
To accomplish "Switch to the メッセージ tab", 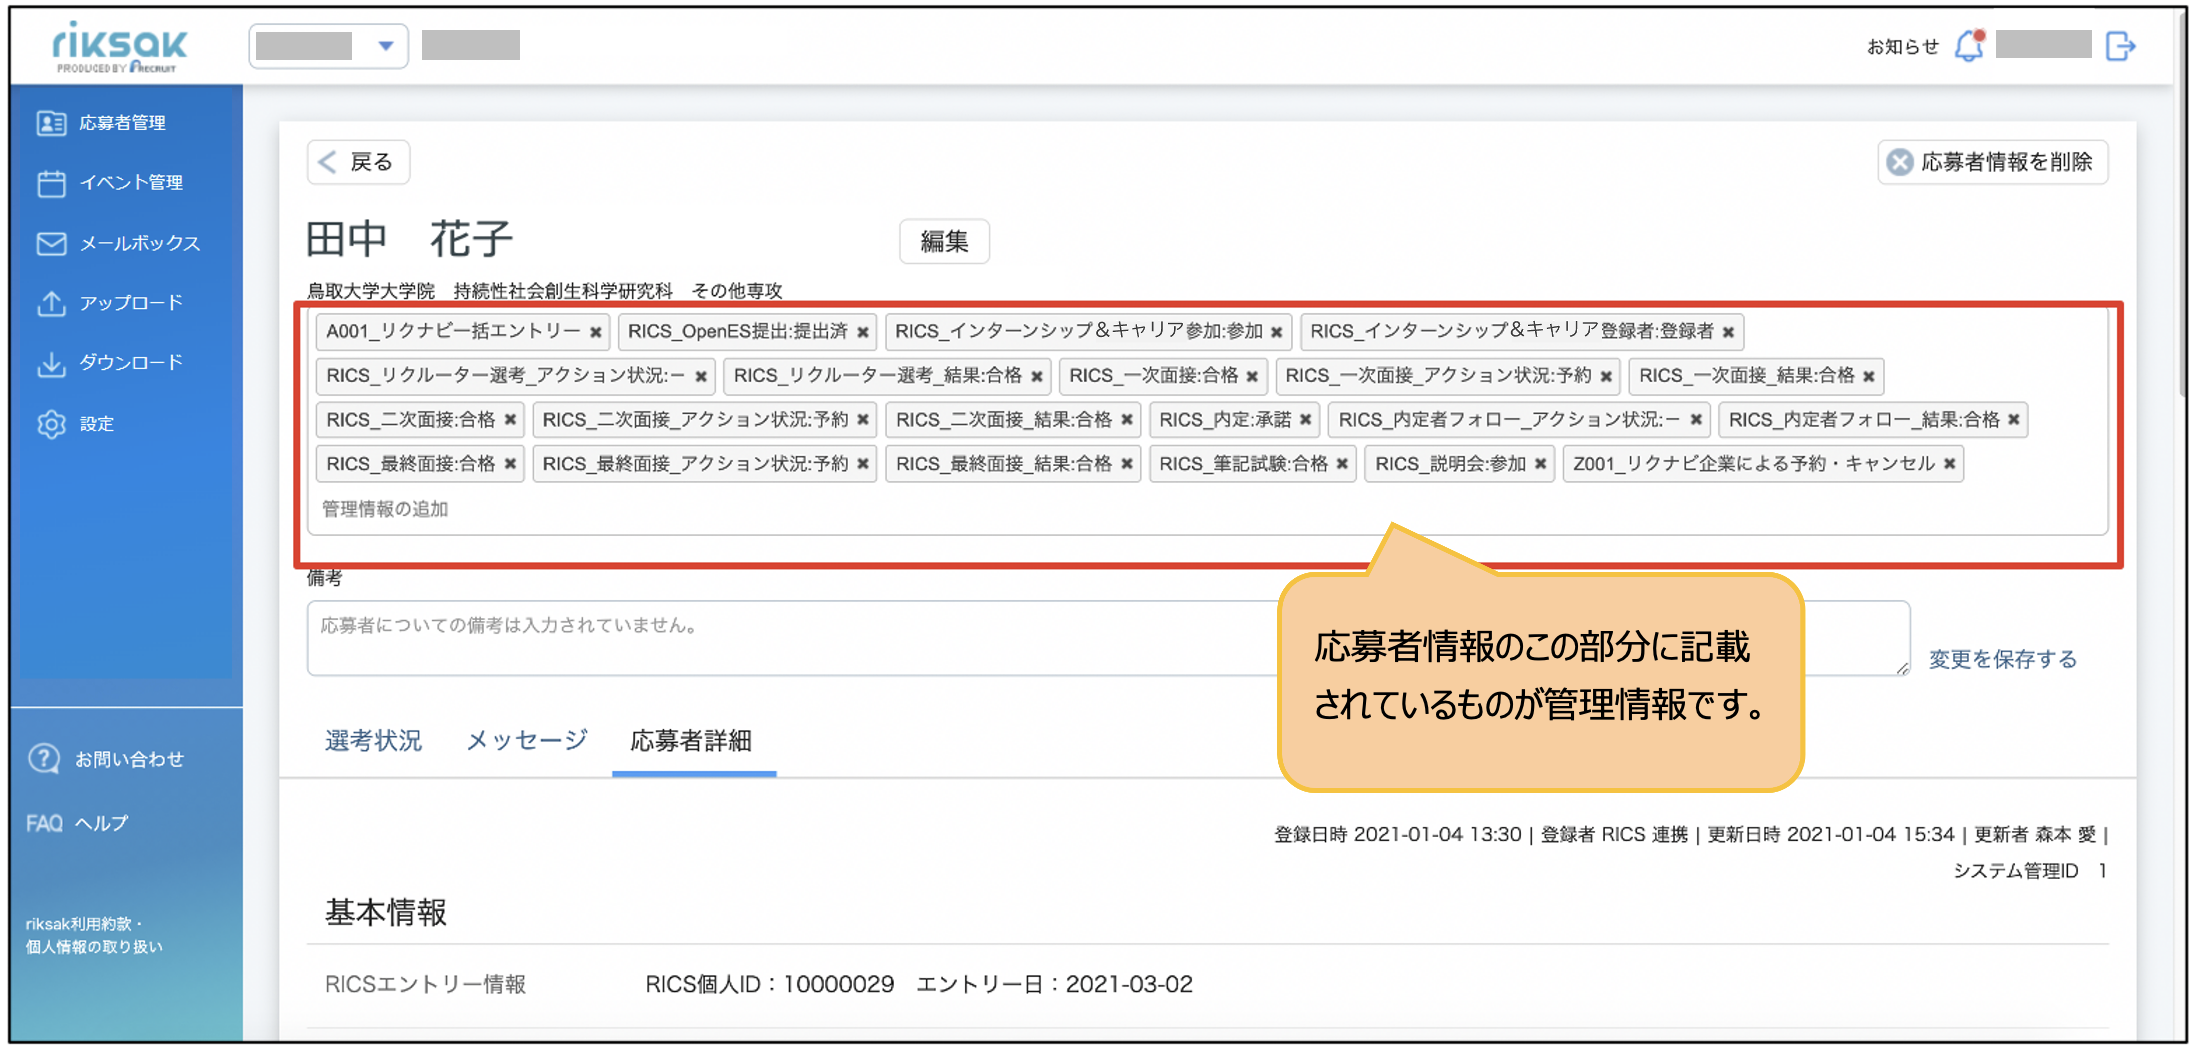I will coord(527,741).
